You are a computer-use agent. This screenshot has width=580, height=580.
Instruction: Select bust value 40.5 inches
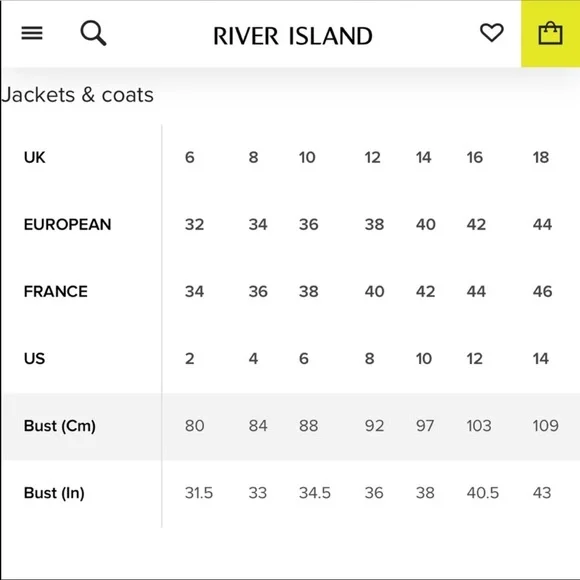[x=483, y=493]
